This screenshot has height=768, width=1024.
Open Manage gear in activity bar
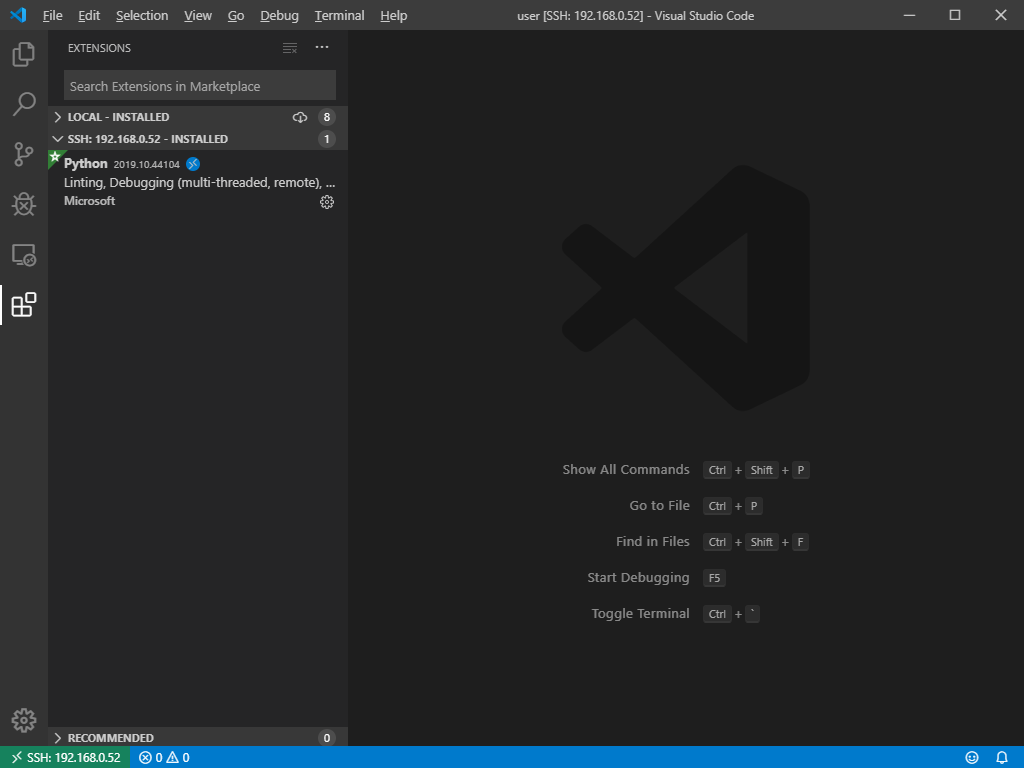tap(24, 720)
